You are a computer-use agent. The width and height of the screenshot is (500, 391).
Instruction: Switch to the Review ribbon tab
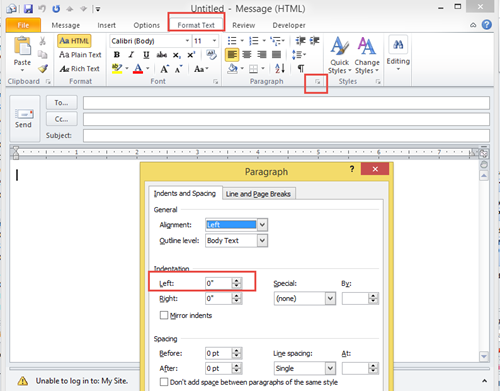click(x=244, y=25)
